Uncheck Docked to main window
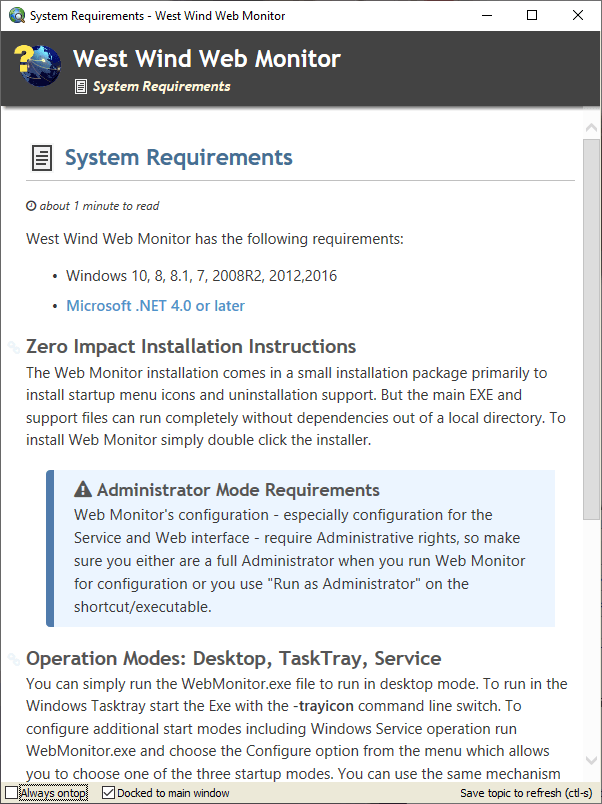This screenshot has width=602, height=804. click(108, 793)
